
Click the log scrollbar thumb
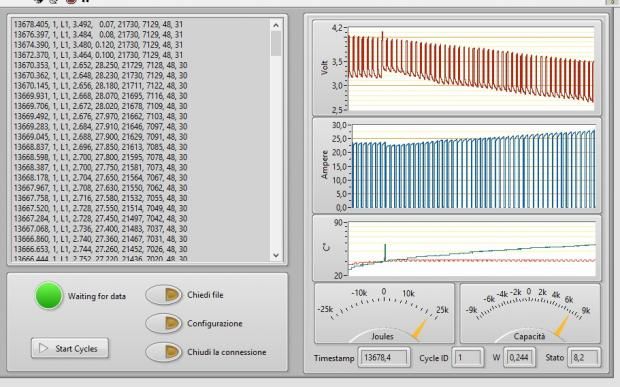(276, 43)
